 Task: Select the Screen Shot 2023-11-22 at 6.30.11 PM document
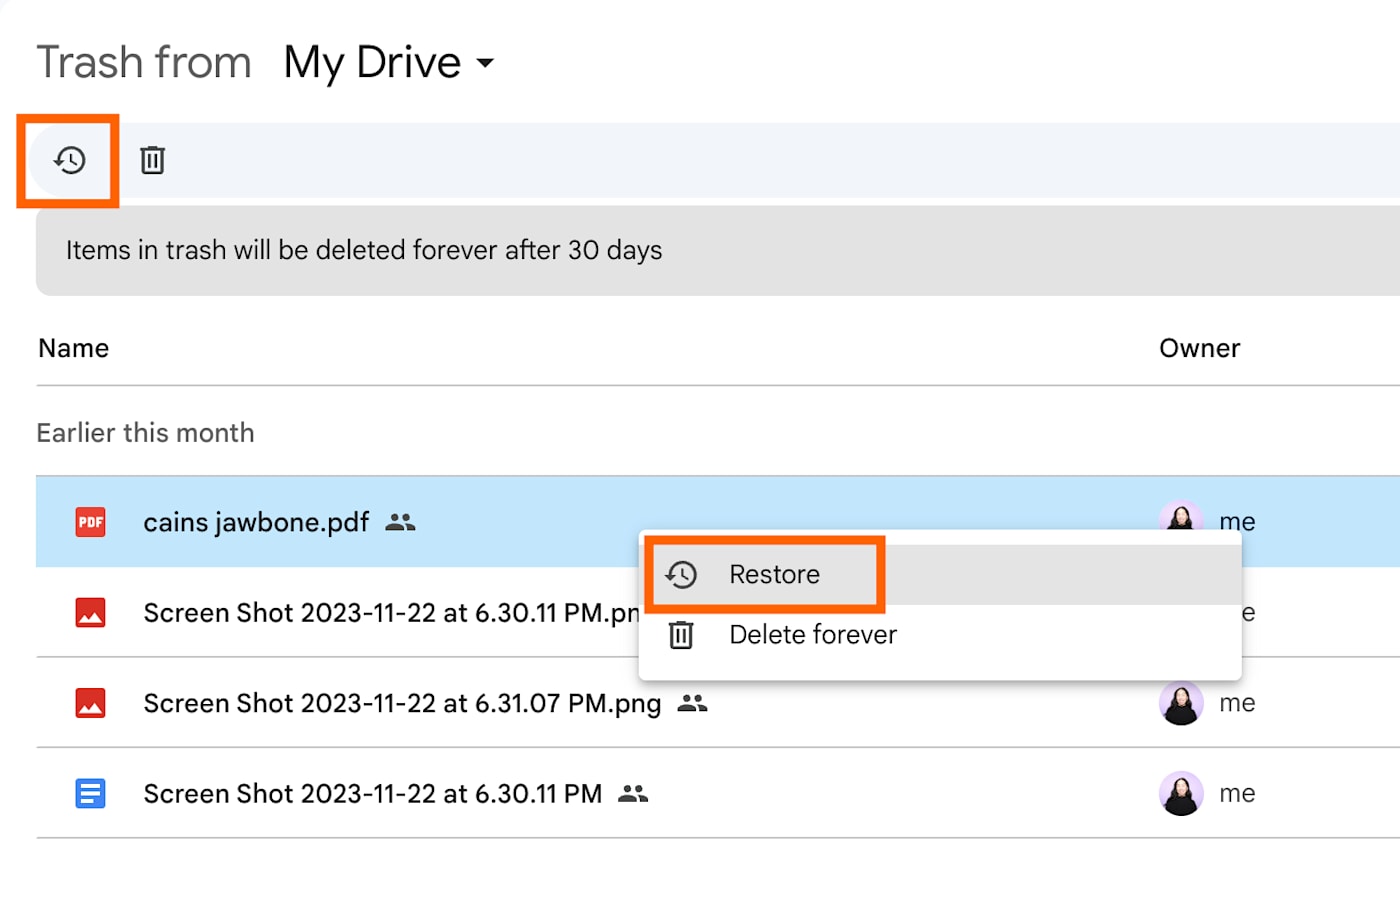[372, 794]
